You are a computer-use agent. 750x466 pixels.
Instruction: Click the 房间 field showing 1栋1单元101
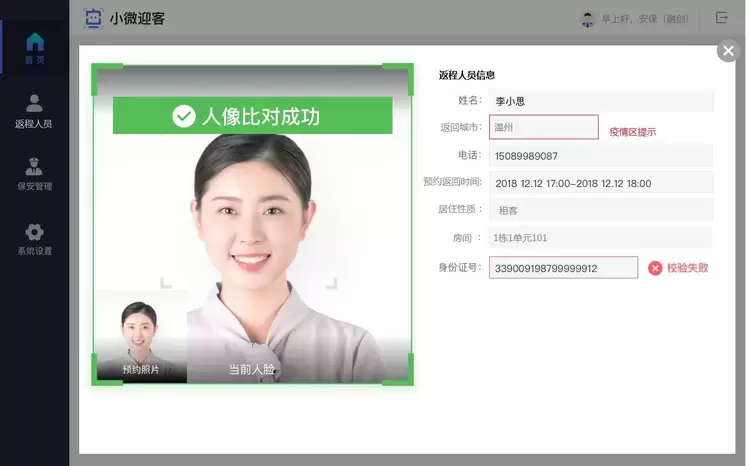tap(600, 238)
